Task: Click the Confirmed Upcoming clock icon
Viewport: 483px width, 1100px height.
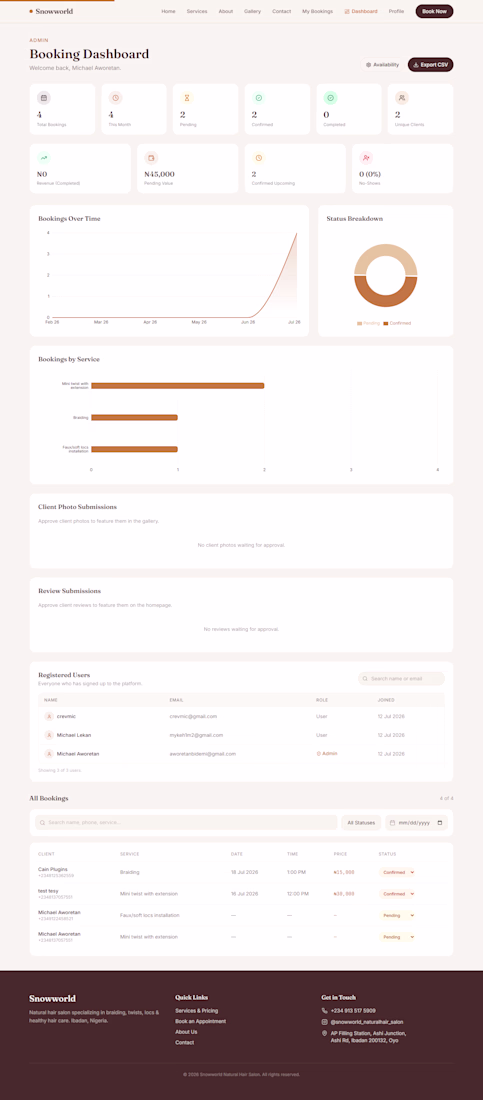Action: [x=258, y=158]
